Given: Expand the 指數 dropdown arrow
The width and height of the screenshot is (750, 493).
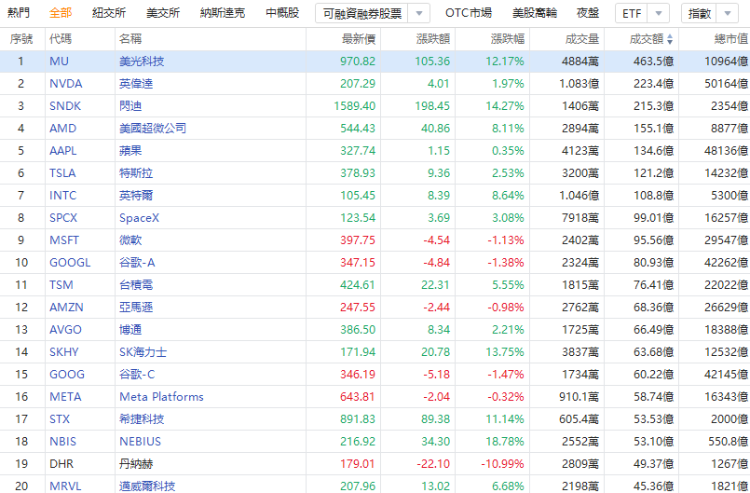Looking at the screenshot, I should (x=728, y=13).
